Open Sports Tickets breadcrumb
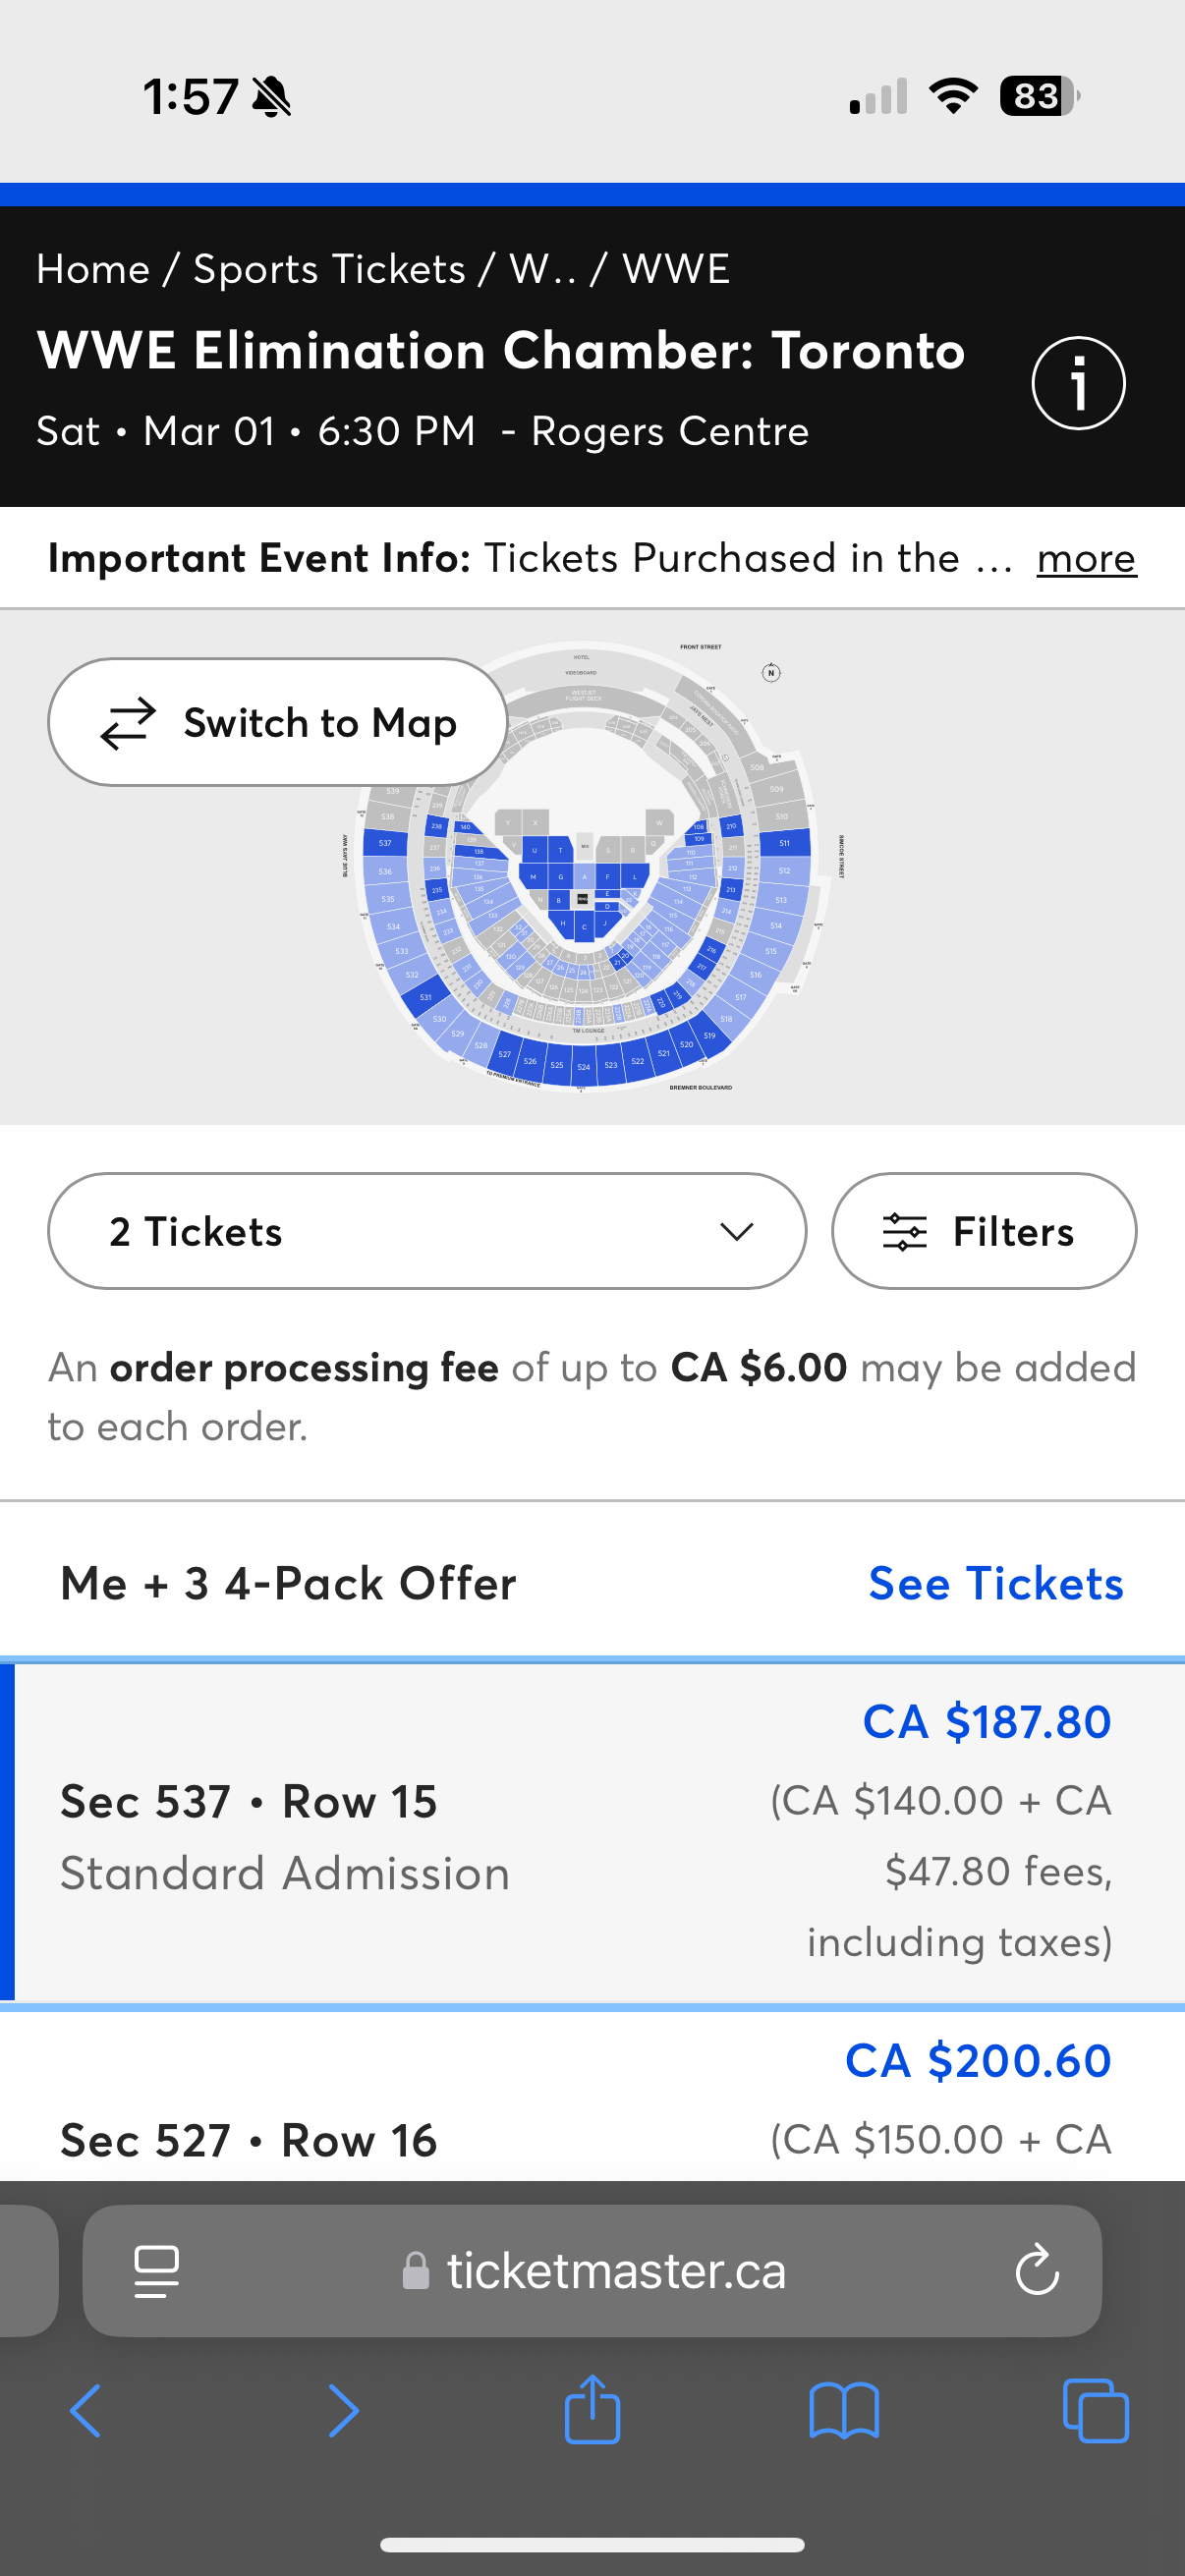The image size is (1185, 2576). [x=329, y=269]
